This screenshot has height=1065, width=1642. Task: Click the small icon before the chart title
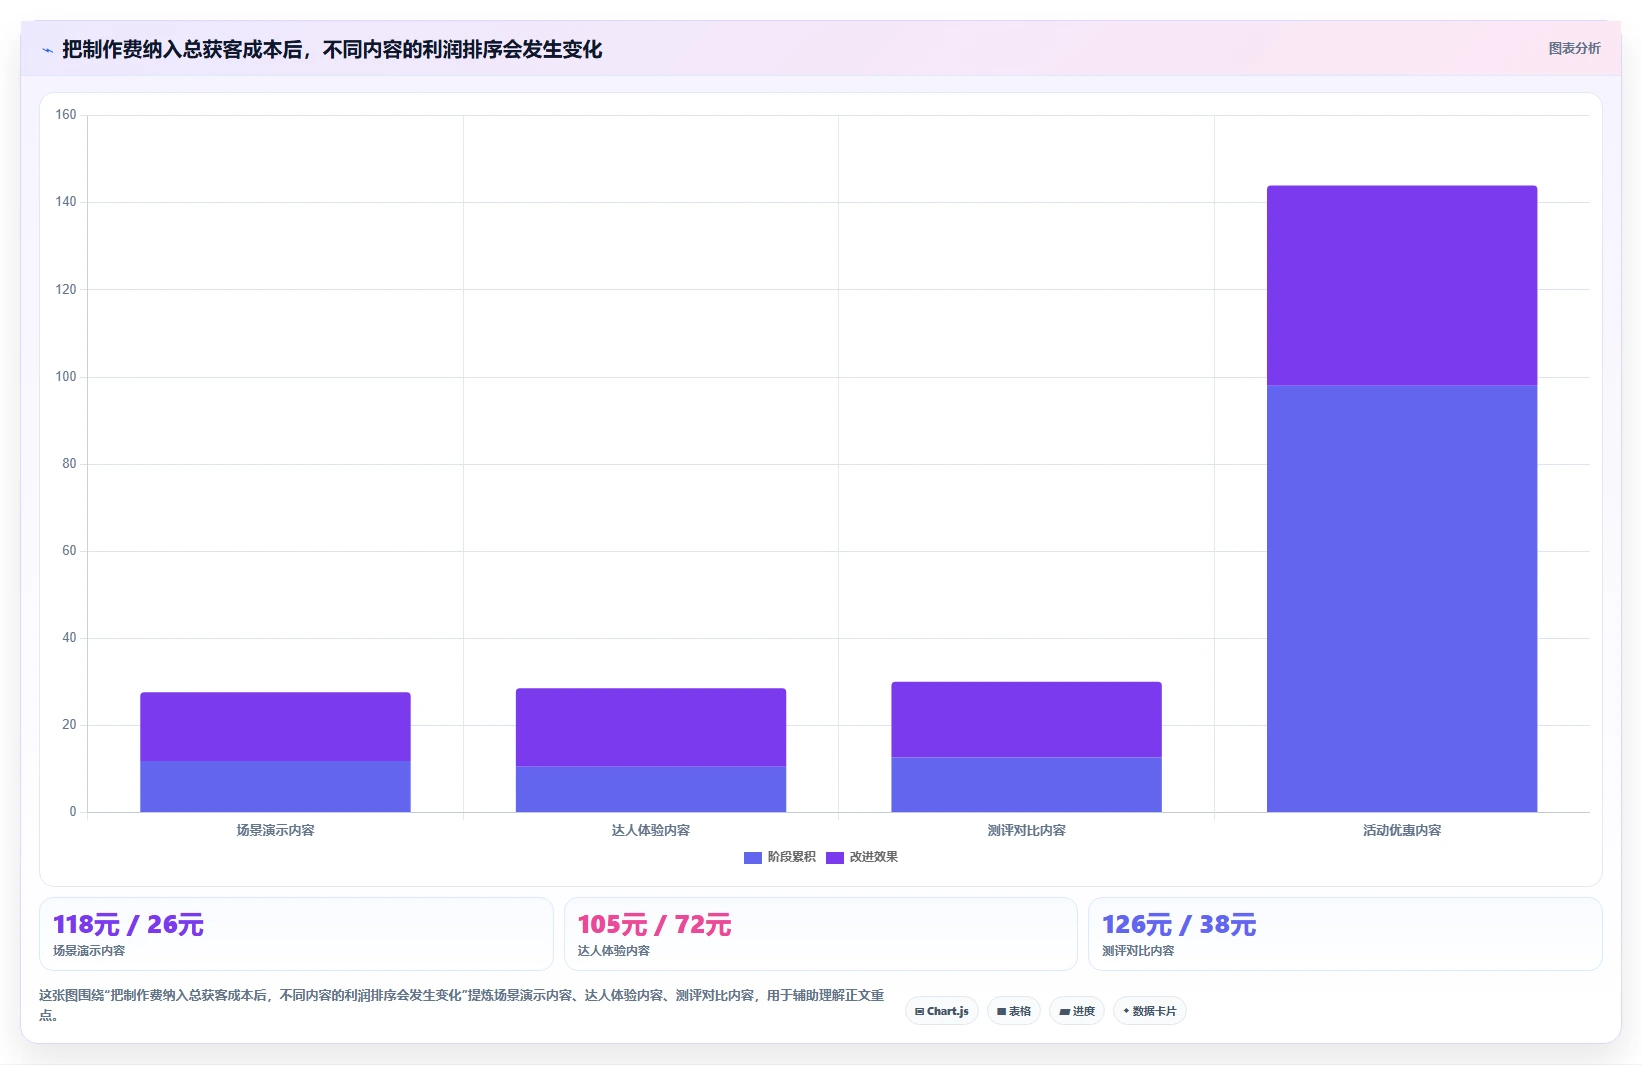pyautogui.click(x=47, y=50)
